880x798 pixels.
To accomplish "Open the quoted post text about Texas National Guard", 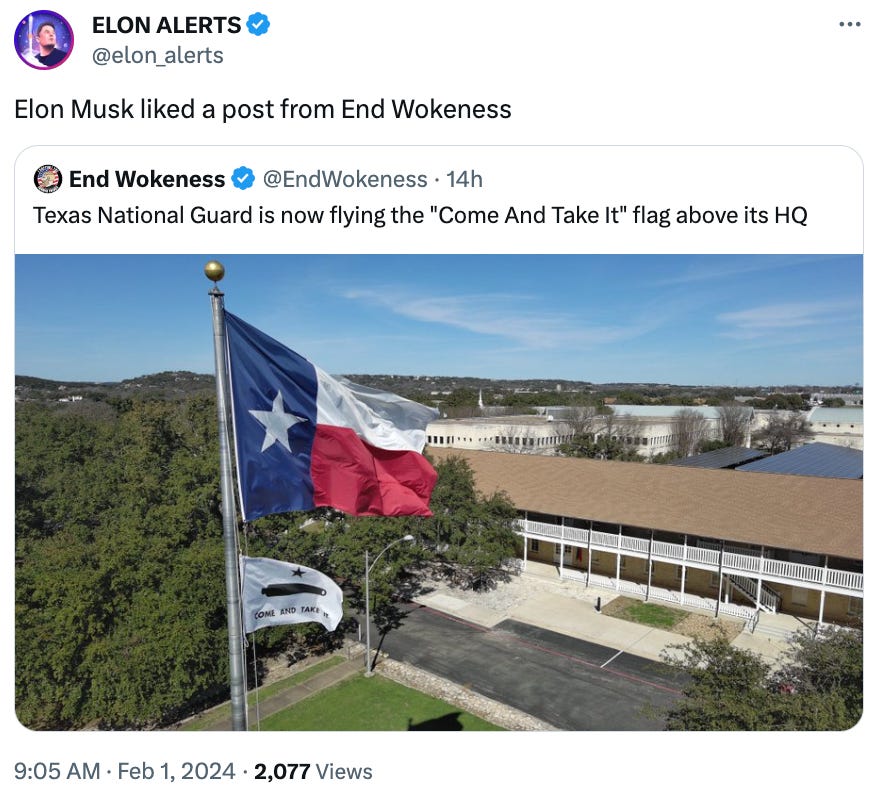I will point(420,215).
